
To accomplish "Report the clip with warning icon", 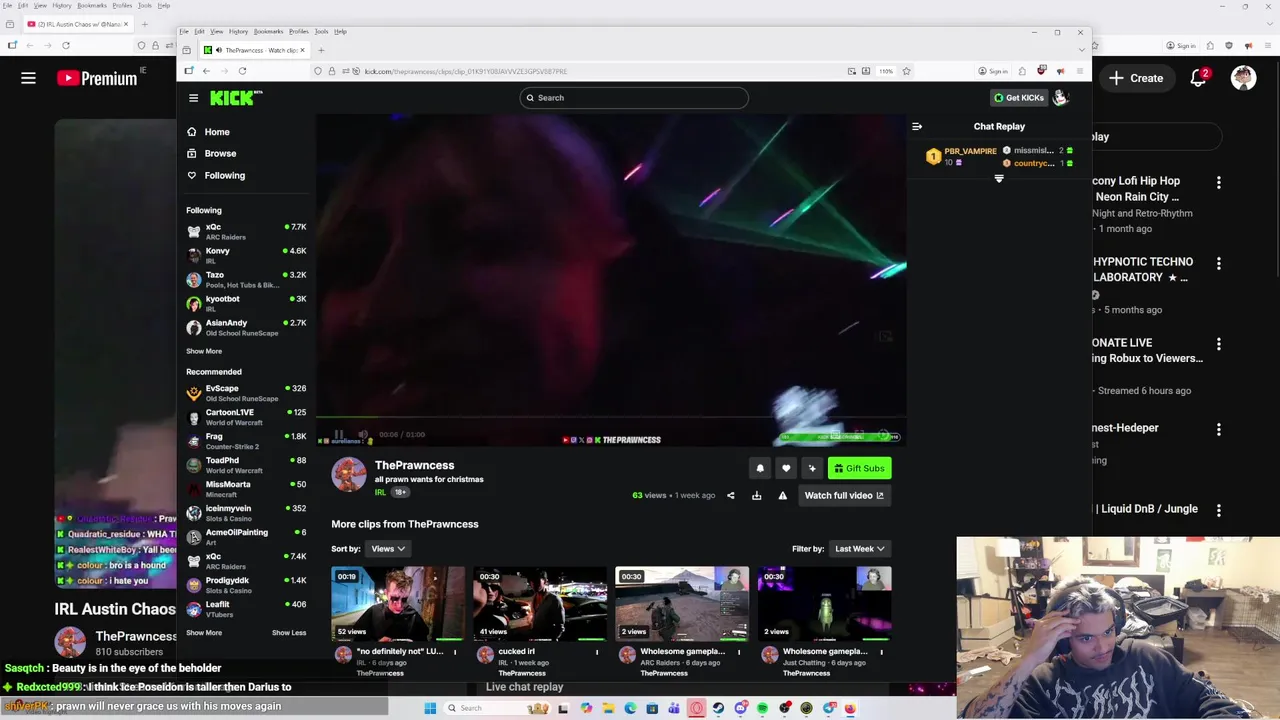I will (782, 496).
